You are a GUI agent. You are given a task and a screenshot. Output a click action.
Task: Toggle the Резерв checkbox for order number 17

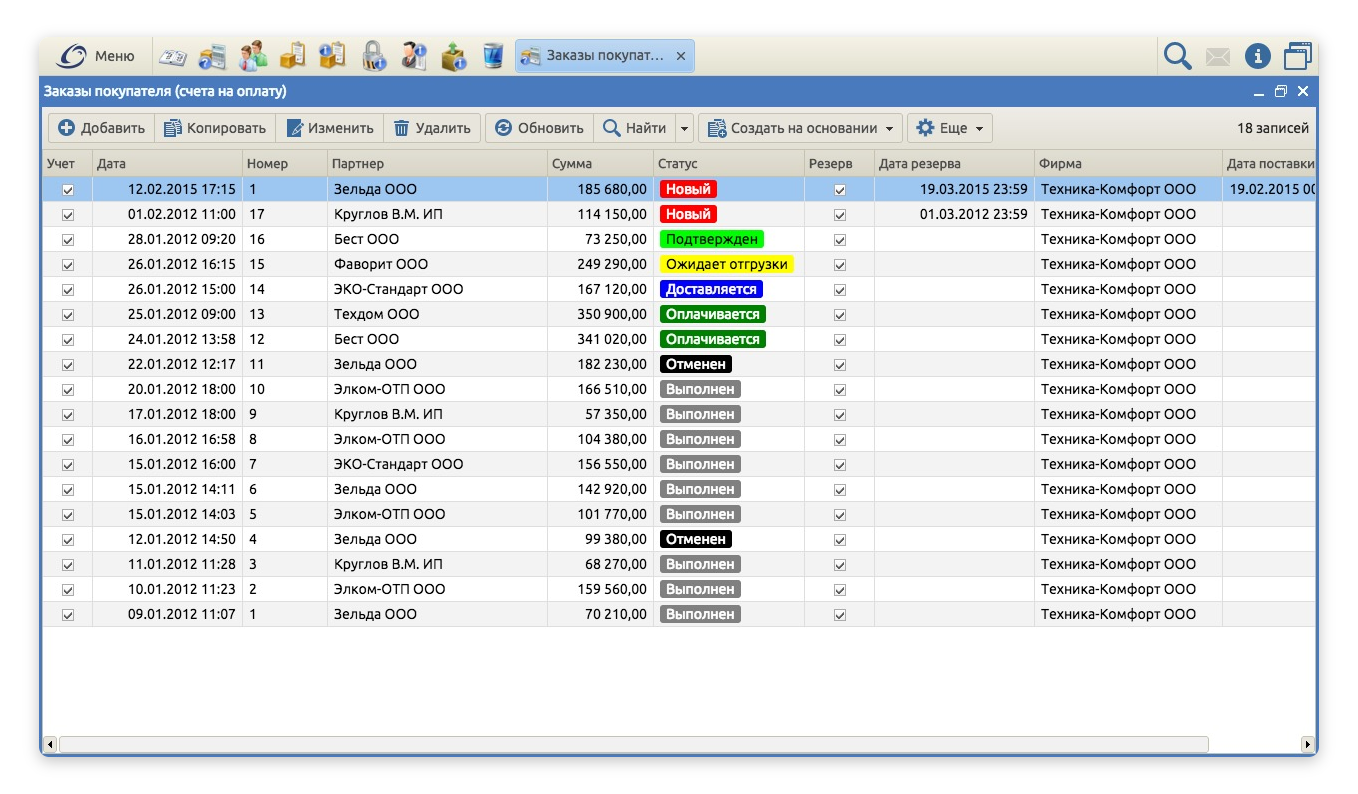coord(840,215)
